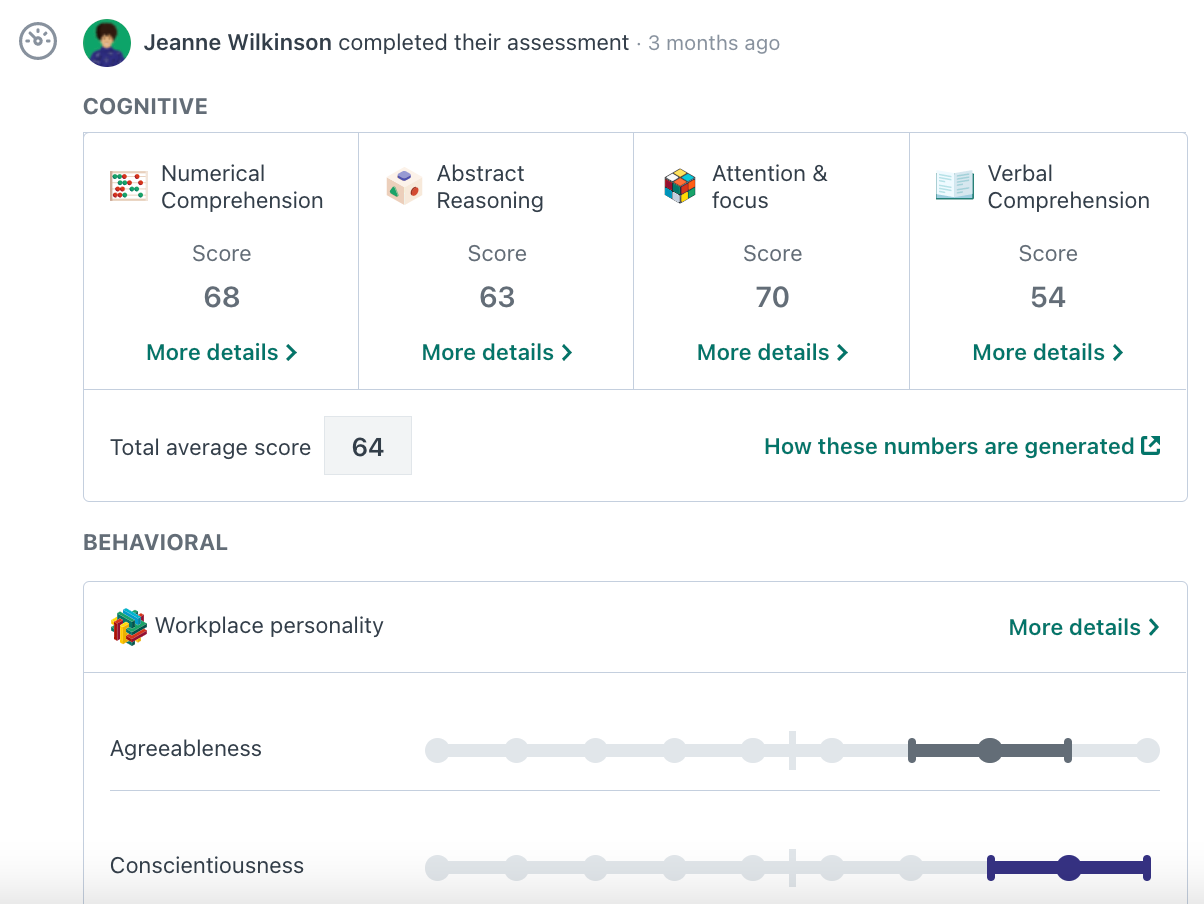Click the 3 months ago timestamp
This screenshot has height=904, width=1204.
click(714, 43)
